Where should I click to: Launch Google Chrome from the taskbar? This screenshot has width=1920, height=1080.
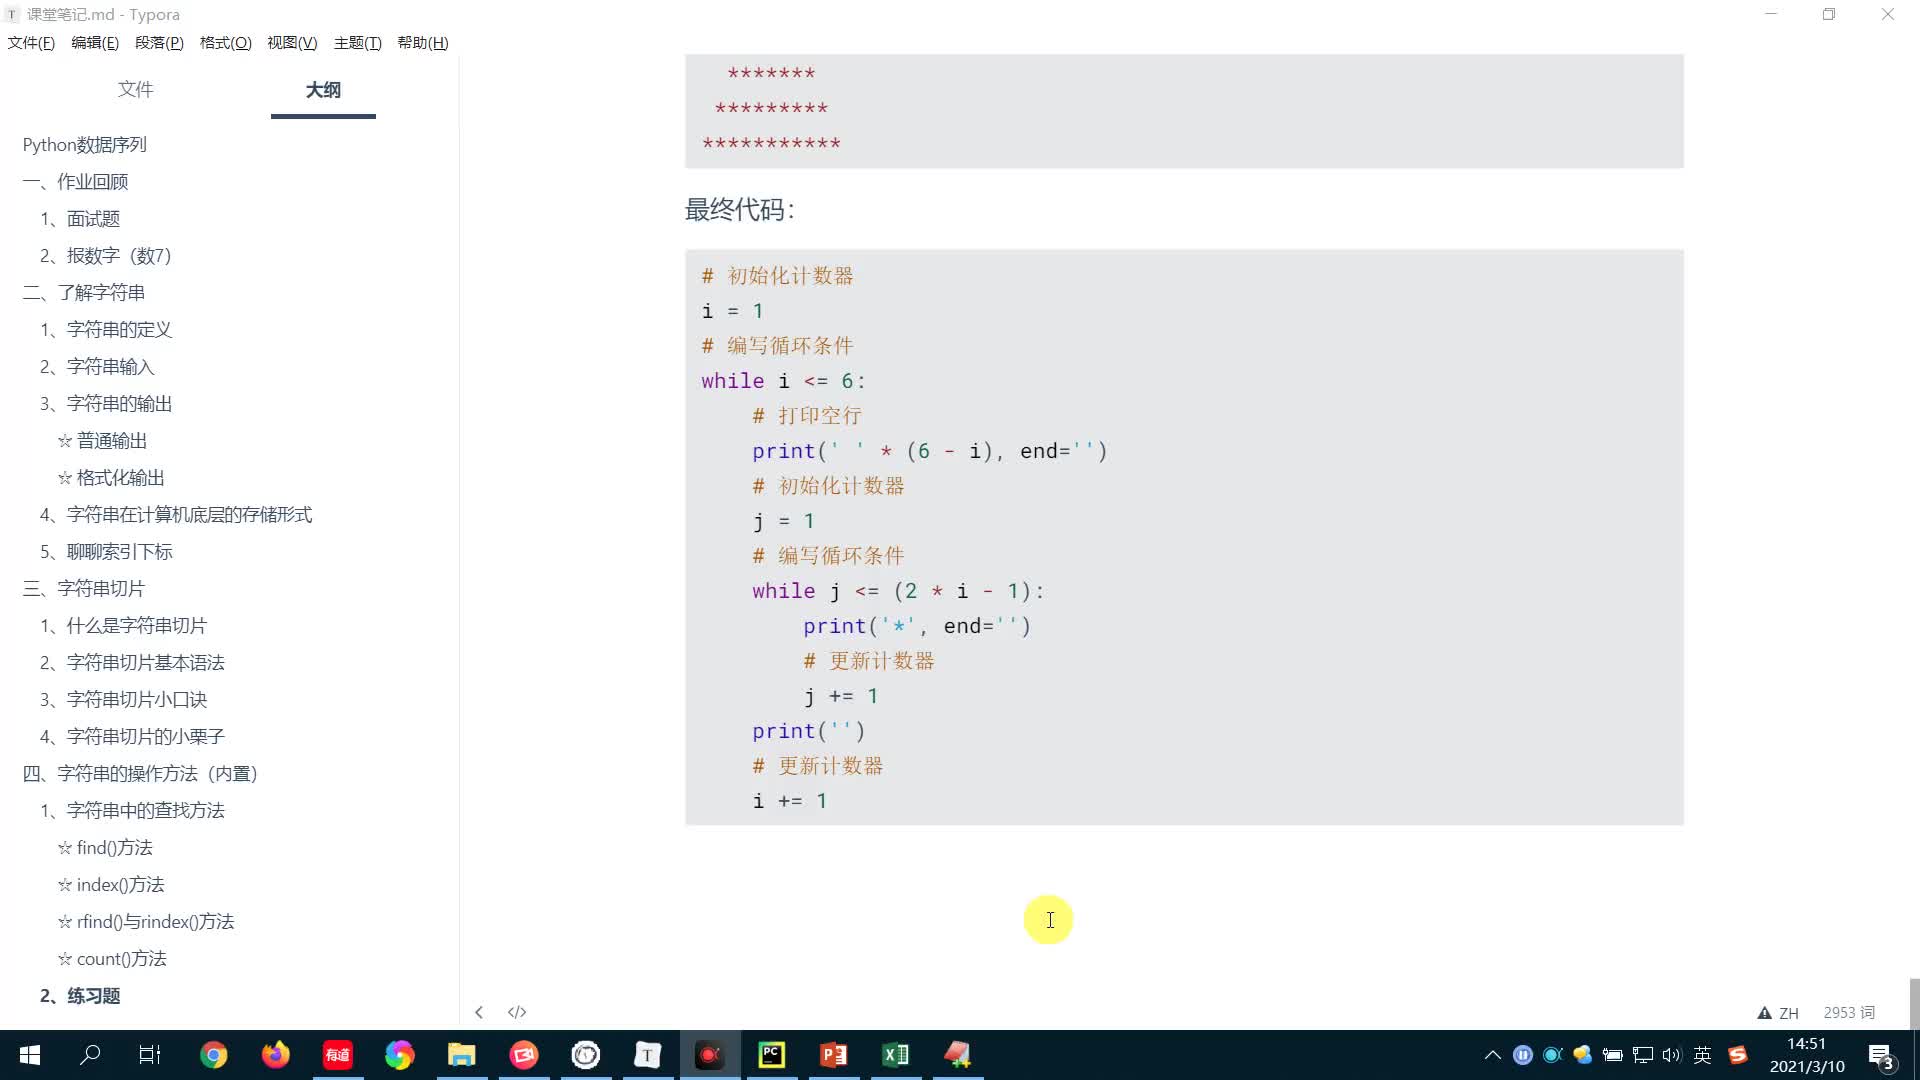pyautogui.click(x=213, y=1055)
